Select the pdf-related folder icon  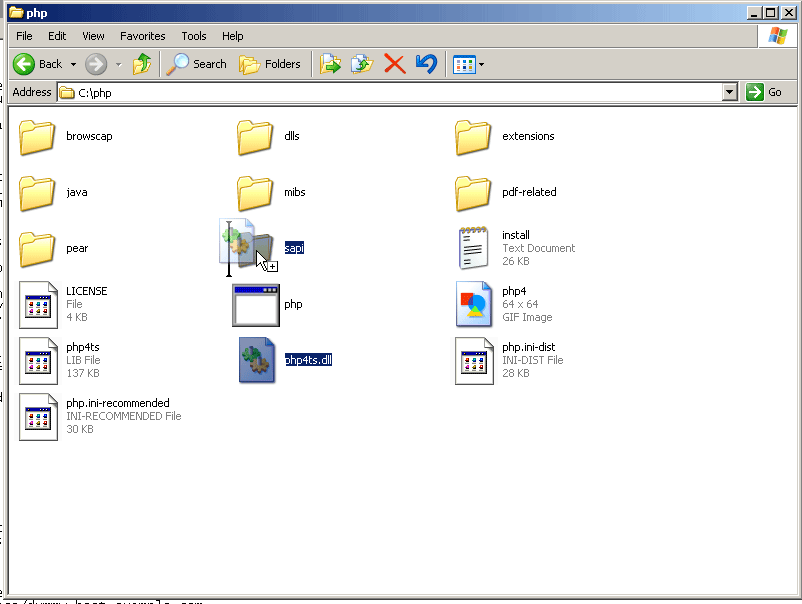(473, 193)
